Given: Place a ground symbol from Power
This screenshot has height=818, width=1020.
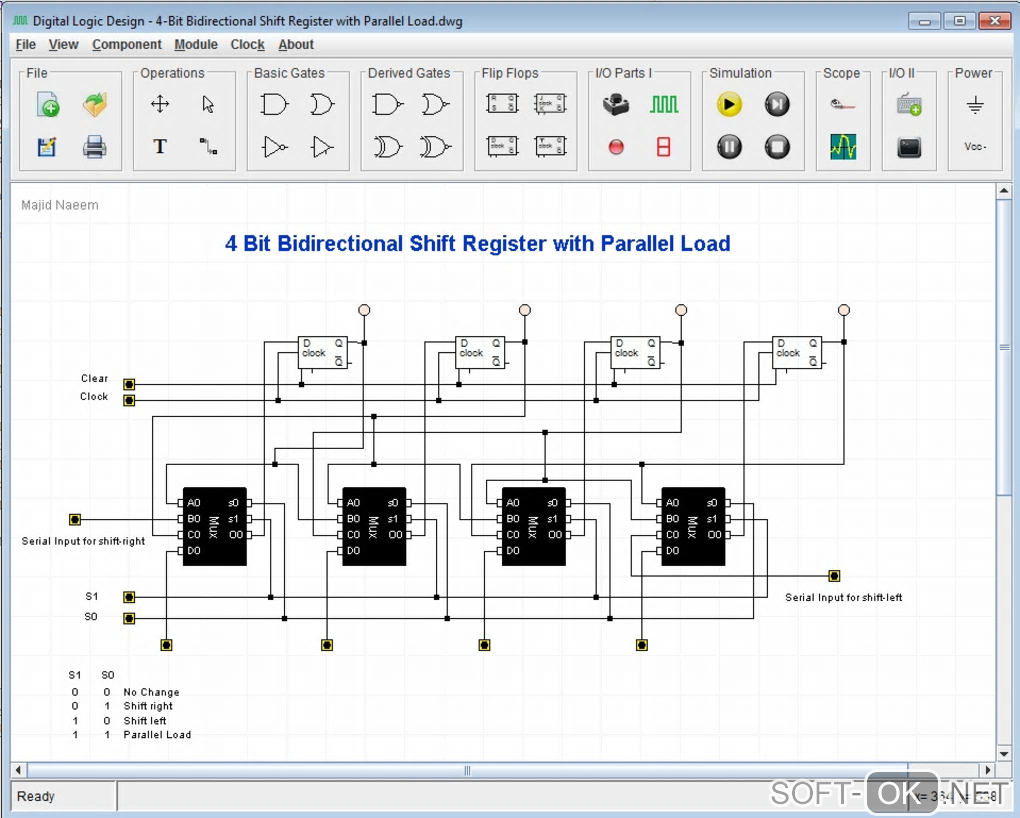Looking at the screenshot, I should (x=975, y=104).
